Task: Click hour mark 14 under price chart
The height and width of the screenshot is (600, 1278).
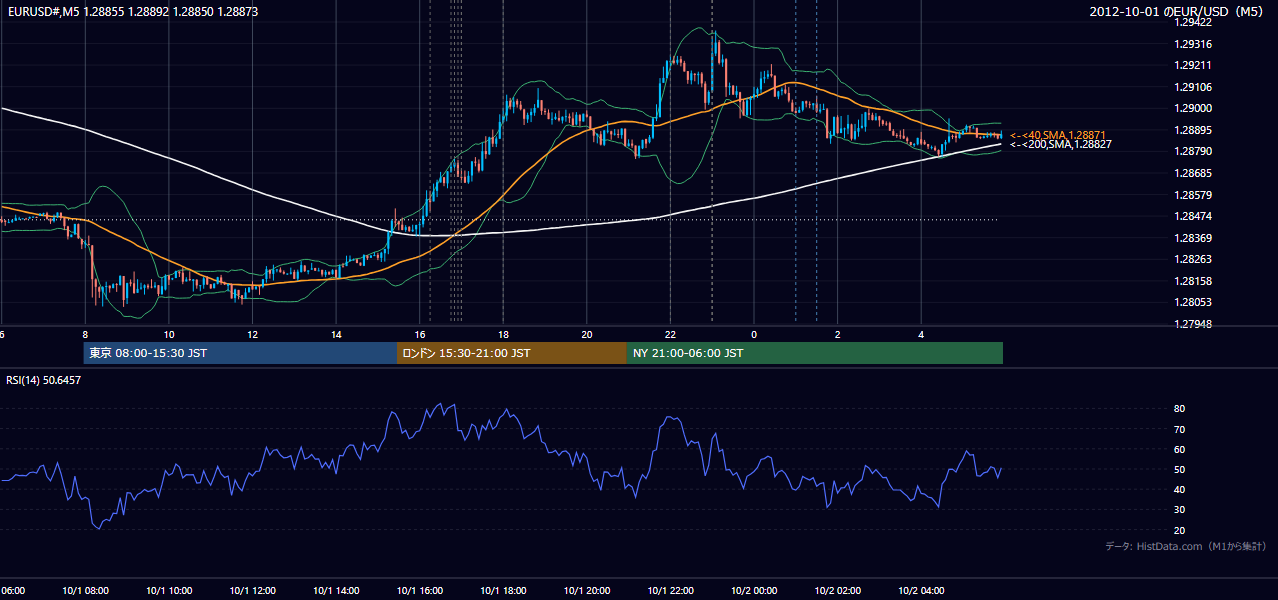Action: coord(336,334)
